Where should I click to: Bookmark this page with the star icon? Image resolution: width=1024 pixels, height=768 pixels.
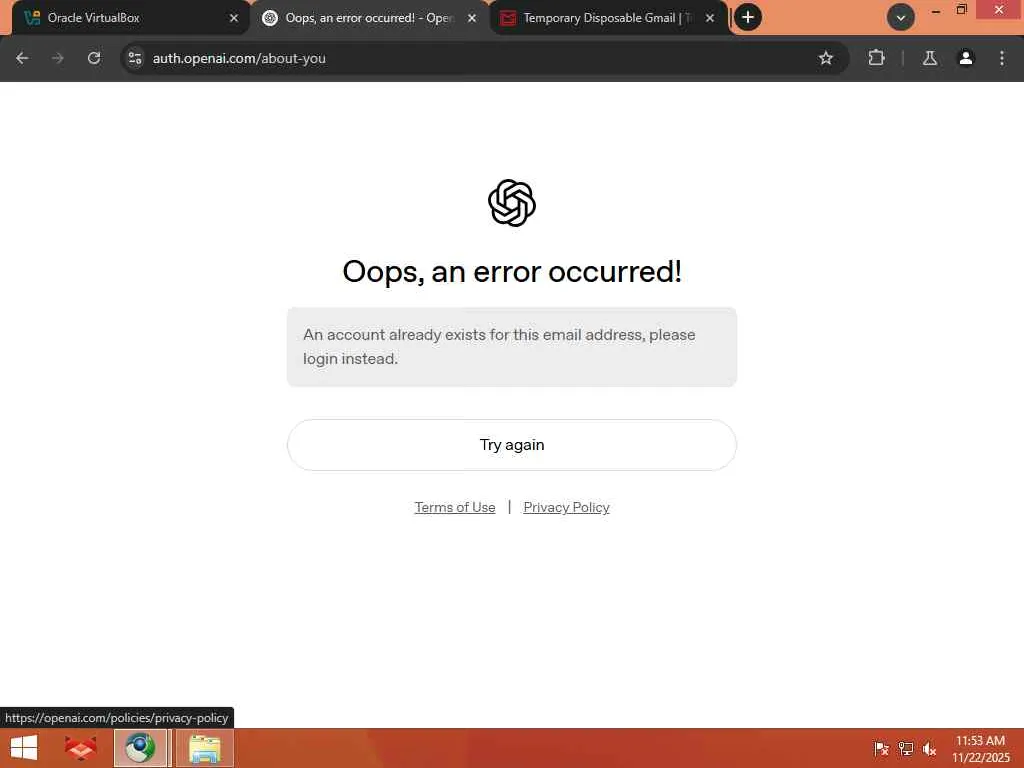coord(825,58)
